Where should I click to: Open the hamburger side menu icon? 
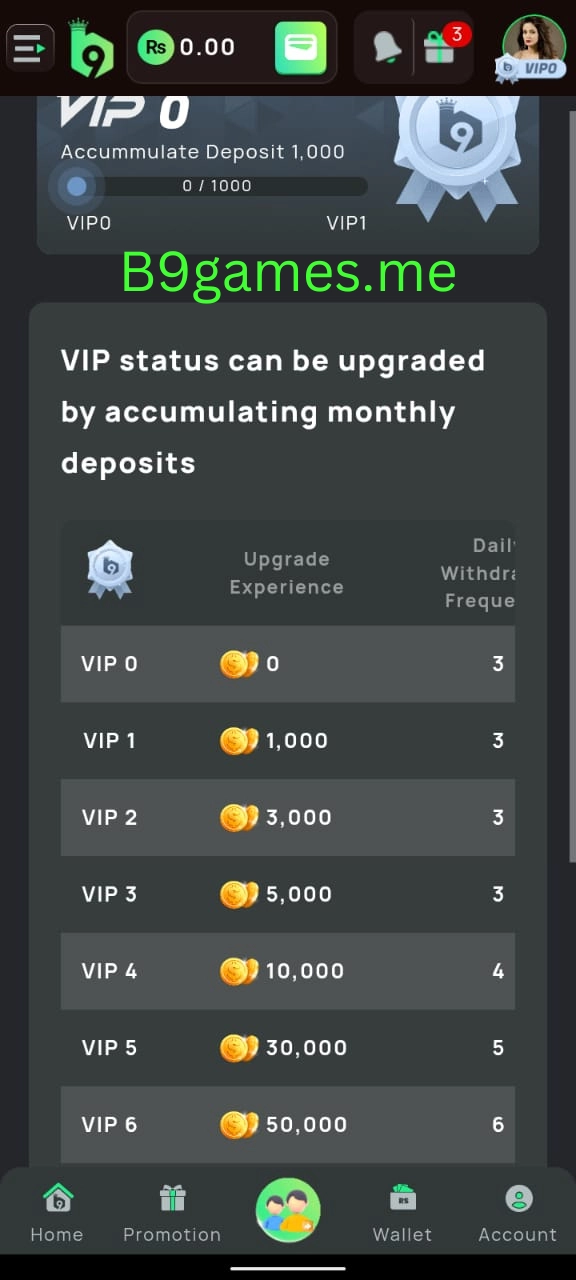point(30,47)
